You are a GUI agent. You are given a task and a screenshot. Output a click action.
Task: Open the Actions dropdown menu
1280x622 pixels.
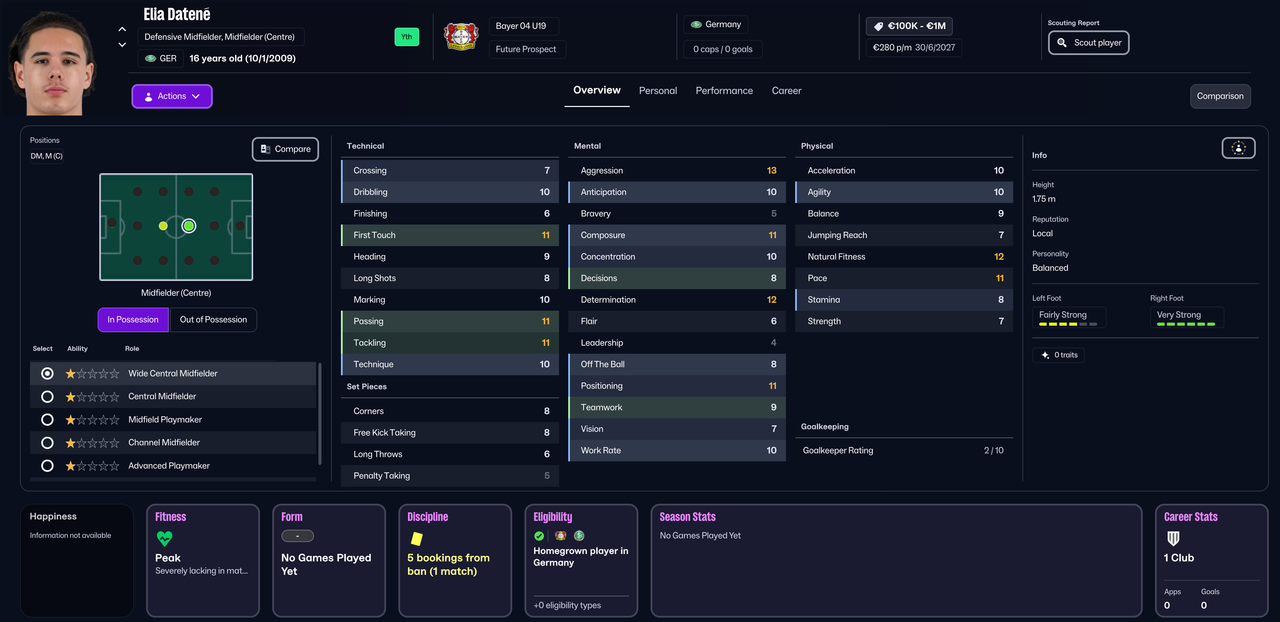[x=172, y=96]
